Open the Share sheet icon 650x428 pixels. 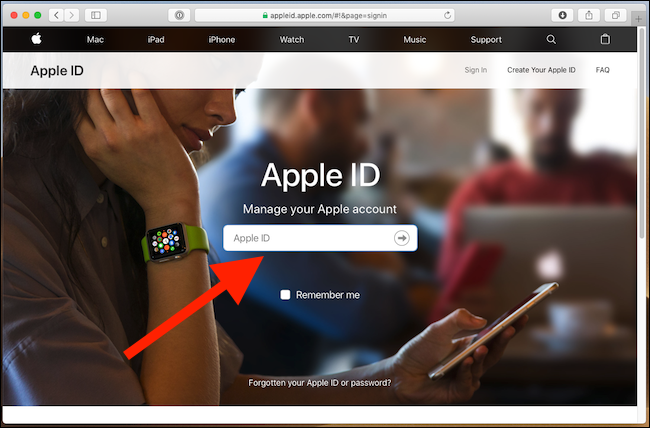click(589, 15)
